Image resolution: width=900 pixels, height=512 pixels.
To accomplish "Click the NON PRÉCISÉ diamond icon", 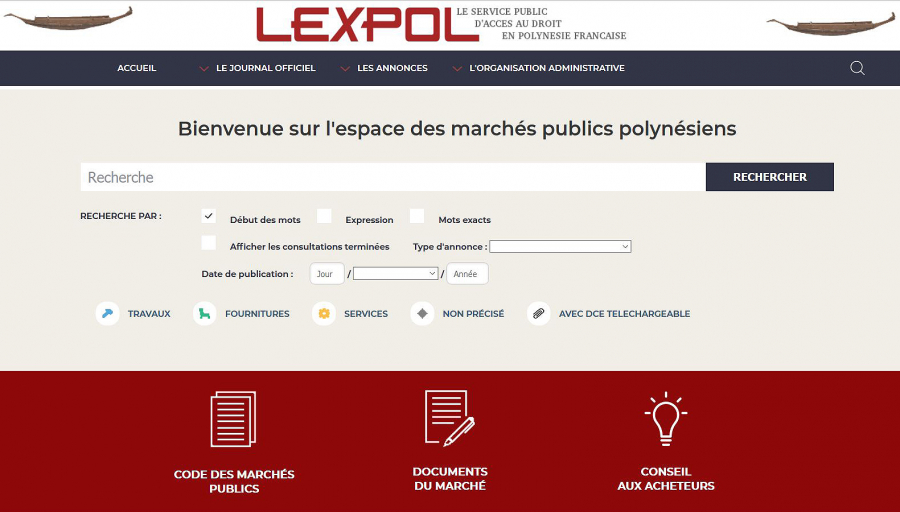I will tap(422, 313).
